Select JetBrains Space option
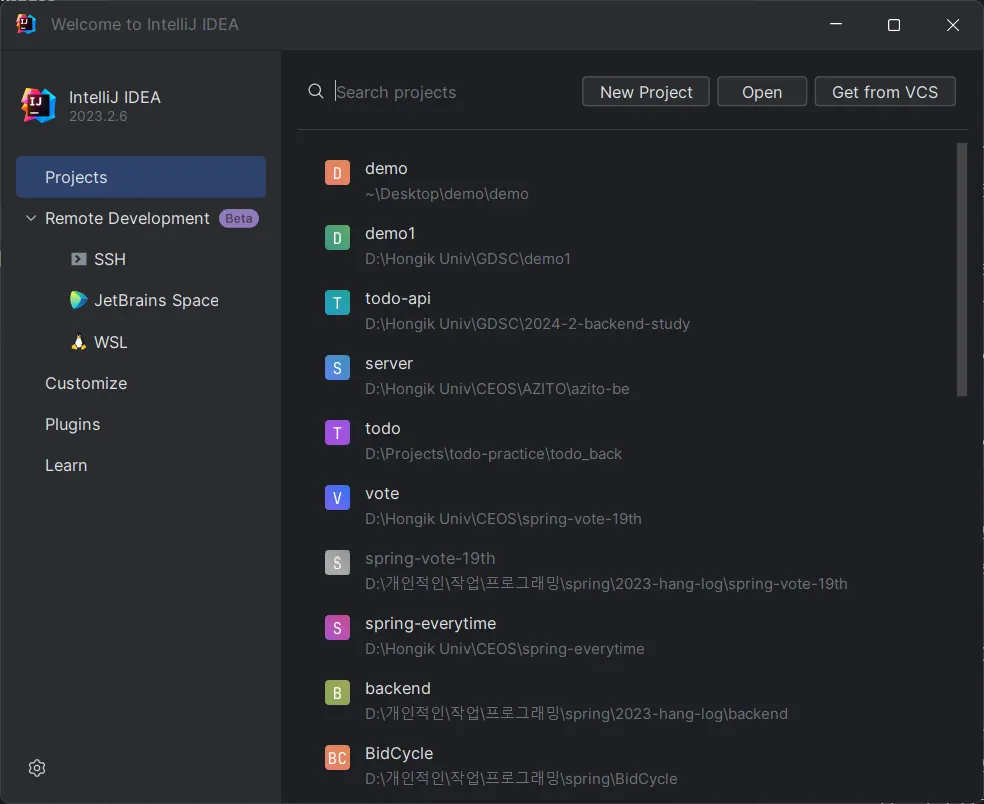 click(156, 300)
